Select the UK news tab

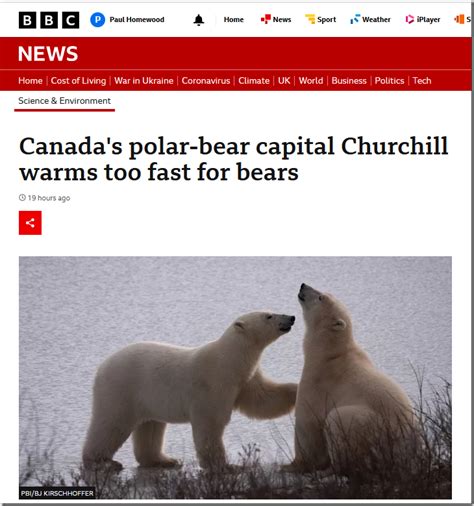[x=284, y=81]
